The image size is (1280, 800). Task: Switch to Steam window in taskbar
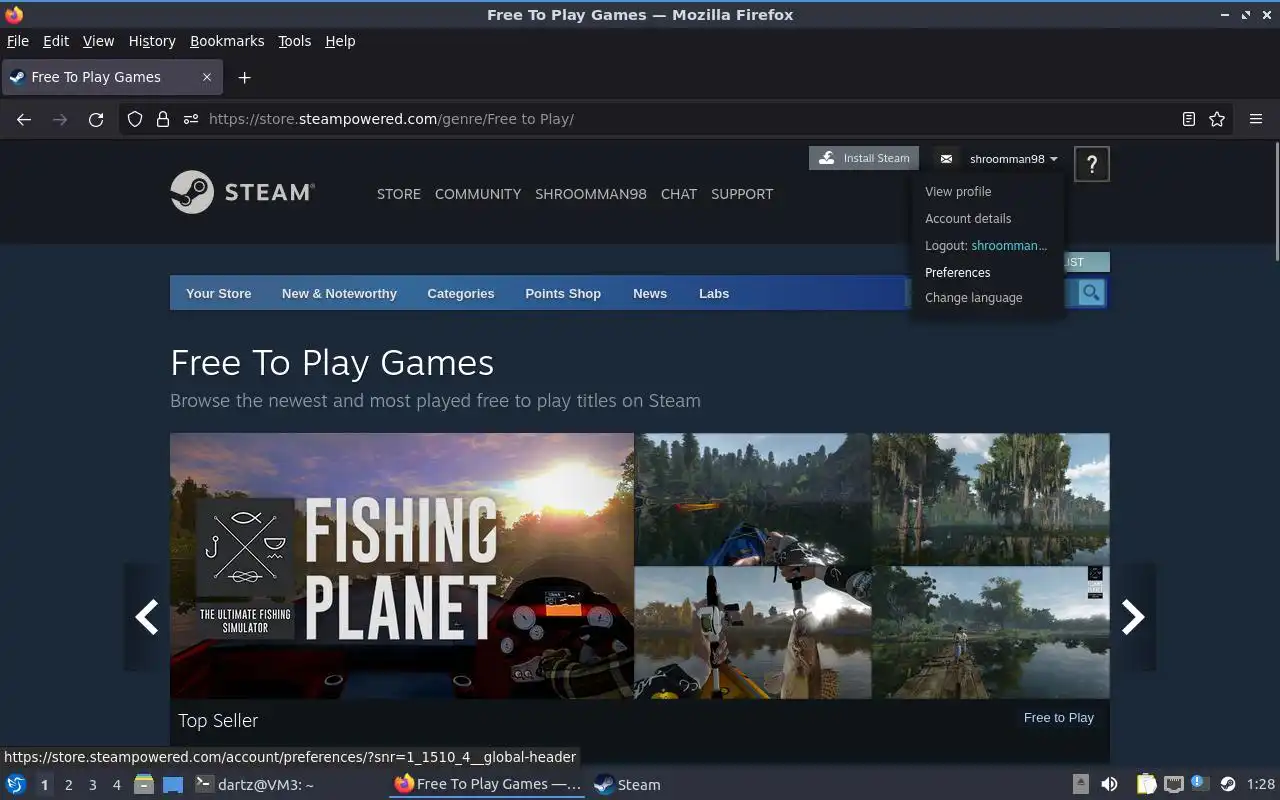coord(628,784)
